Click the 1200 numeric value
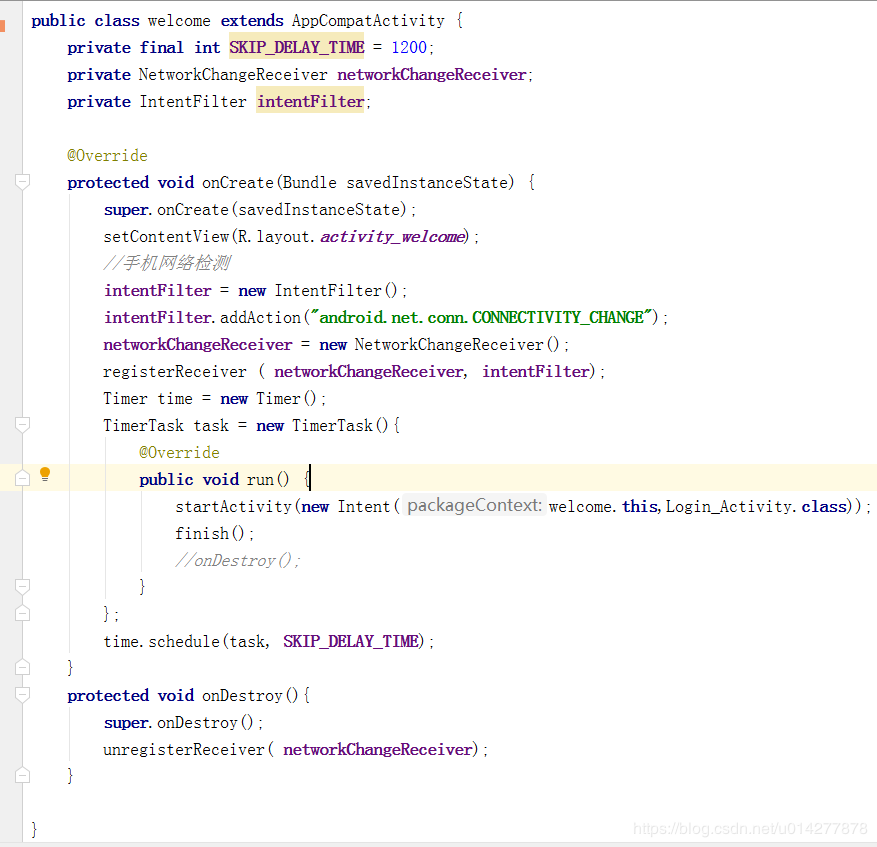 click(409, 47)
